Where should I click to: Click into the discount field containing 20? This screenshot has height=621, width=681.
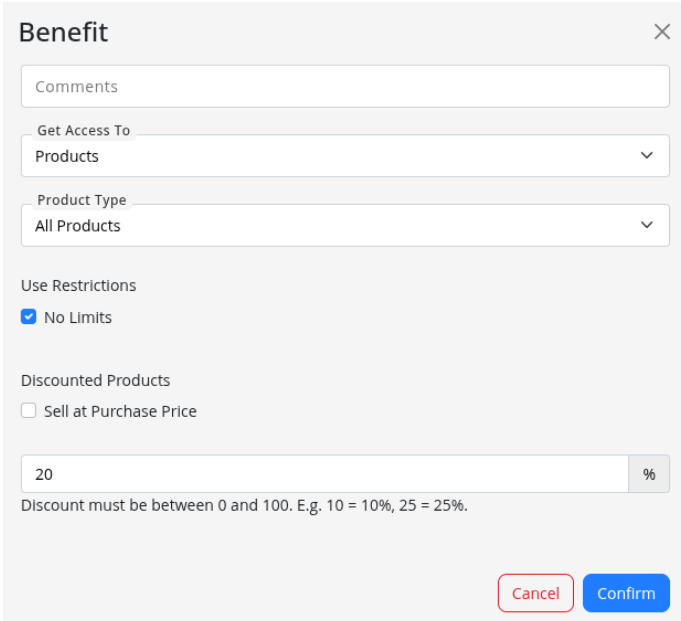[x=325, y=475]
